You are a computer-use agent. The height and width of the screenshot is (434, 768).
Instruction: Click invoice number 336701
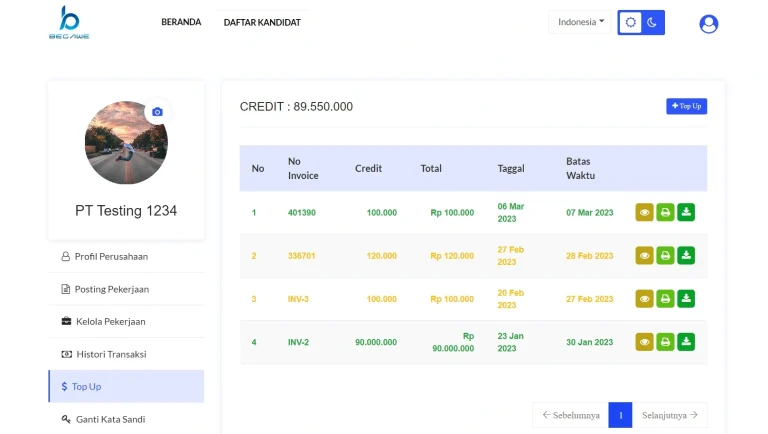click(302, 256)
